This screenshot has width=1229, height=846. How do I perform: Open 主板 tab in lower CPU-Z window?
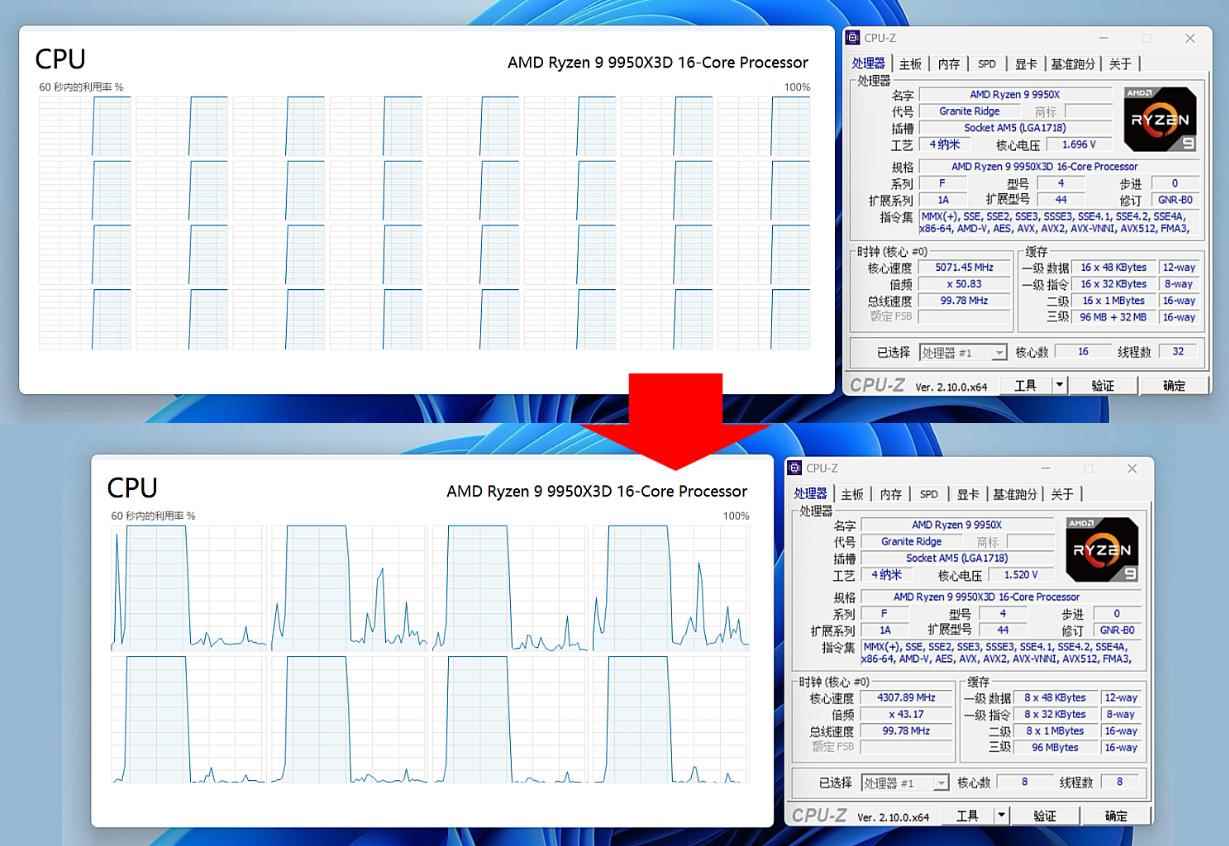[852, 494]
